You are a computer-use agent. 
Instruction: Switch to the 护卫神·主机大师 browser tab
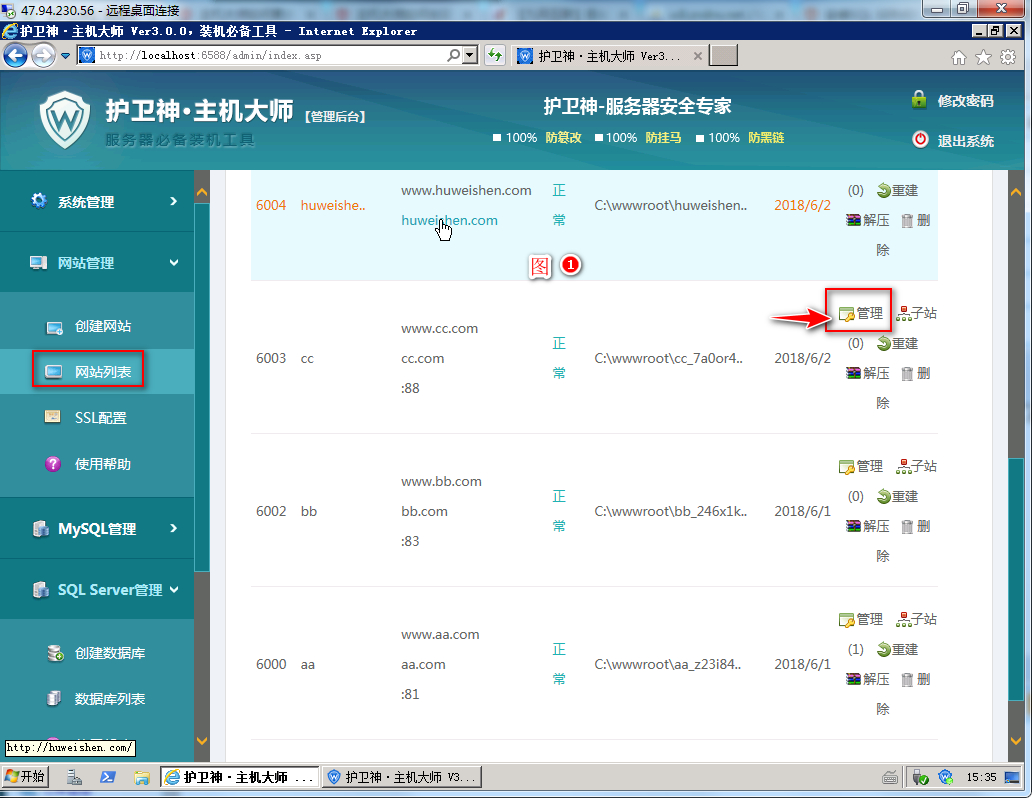(608, 56)
